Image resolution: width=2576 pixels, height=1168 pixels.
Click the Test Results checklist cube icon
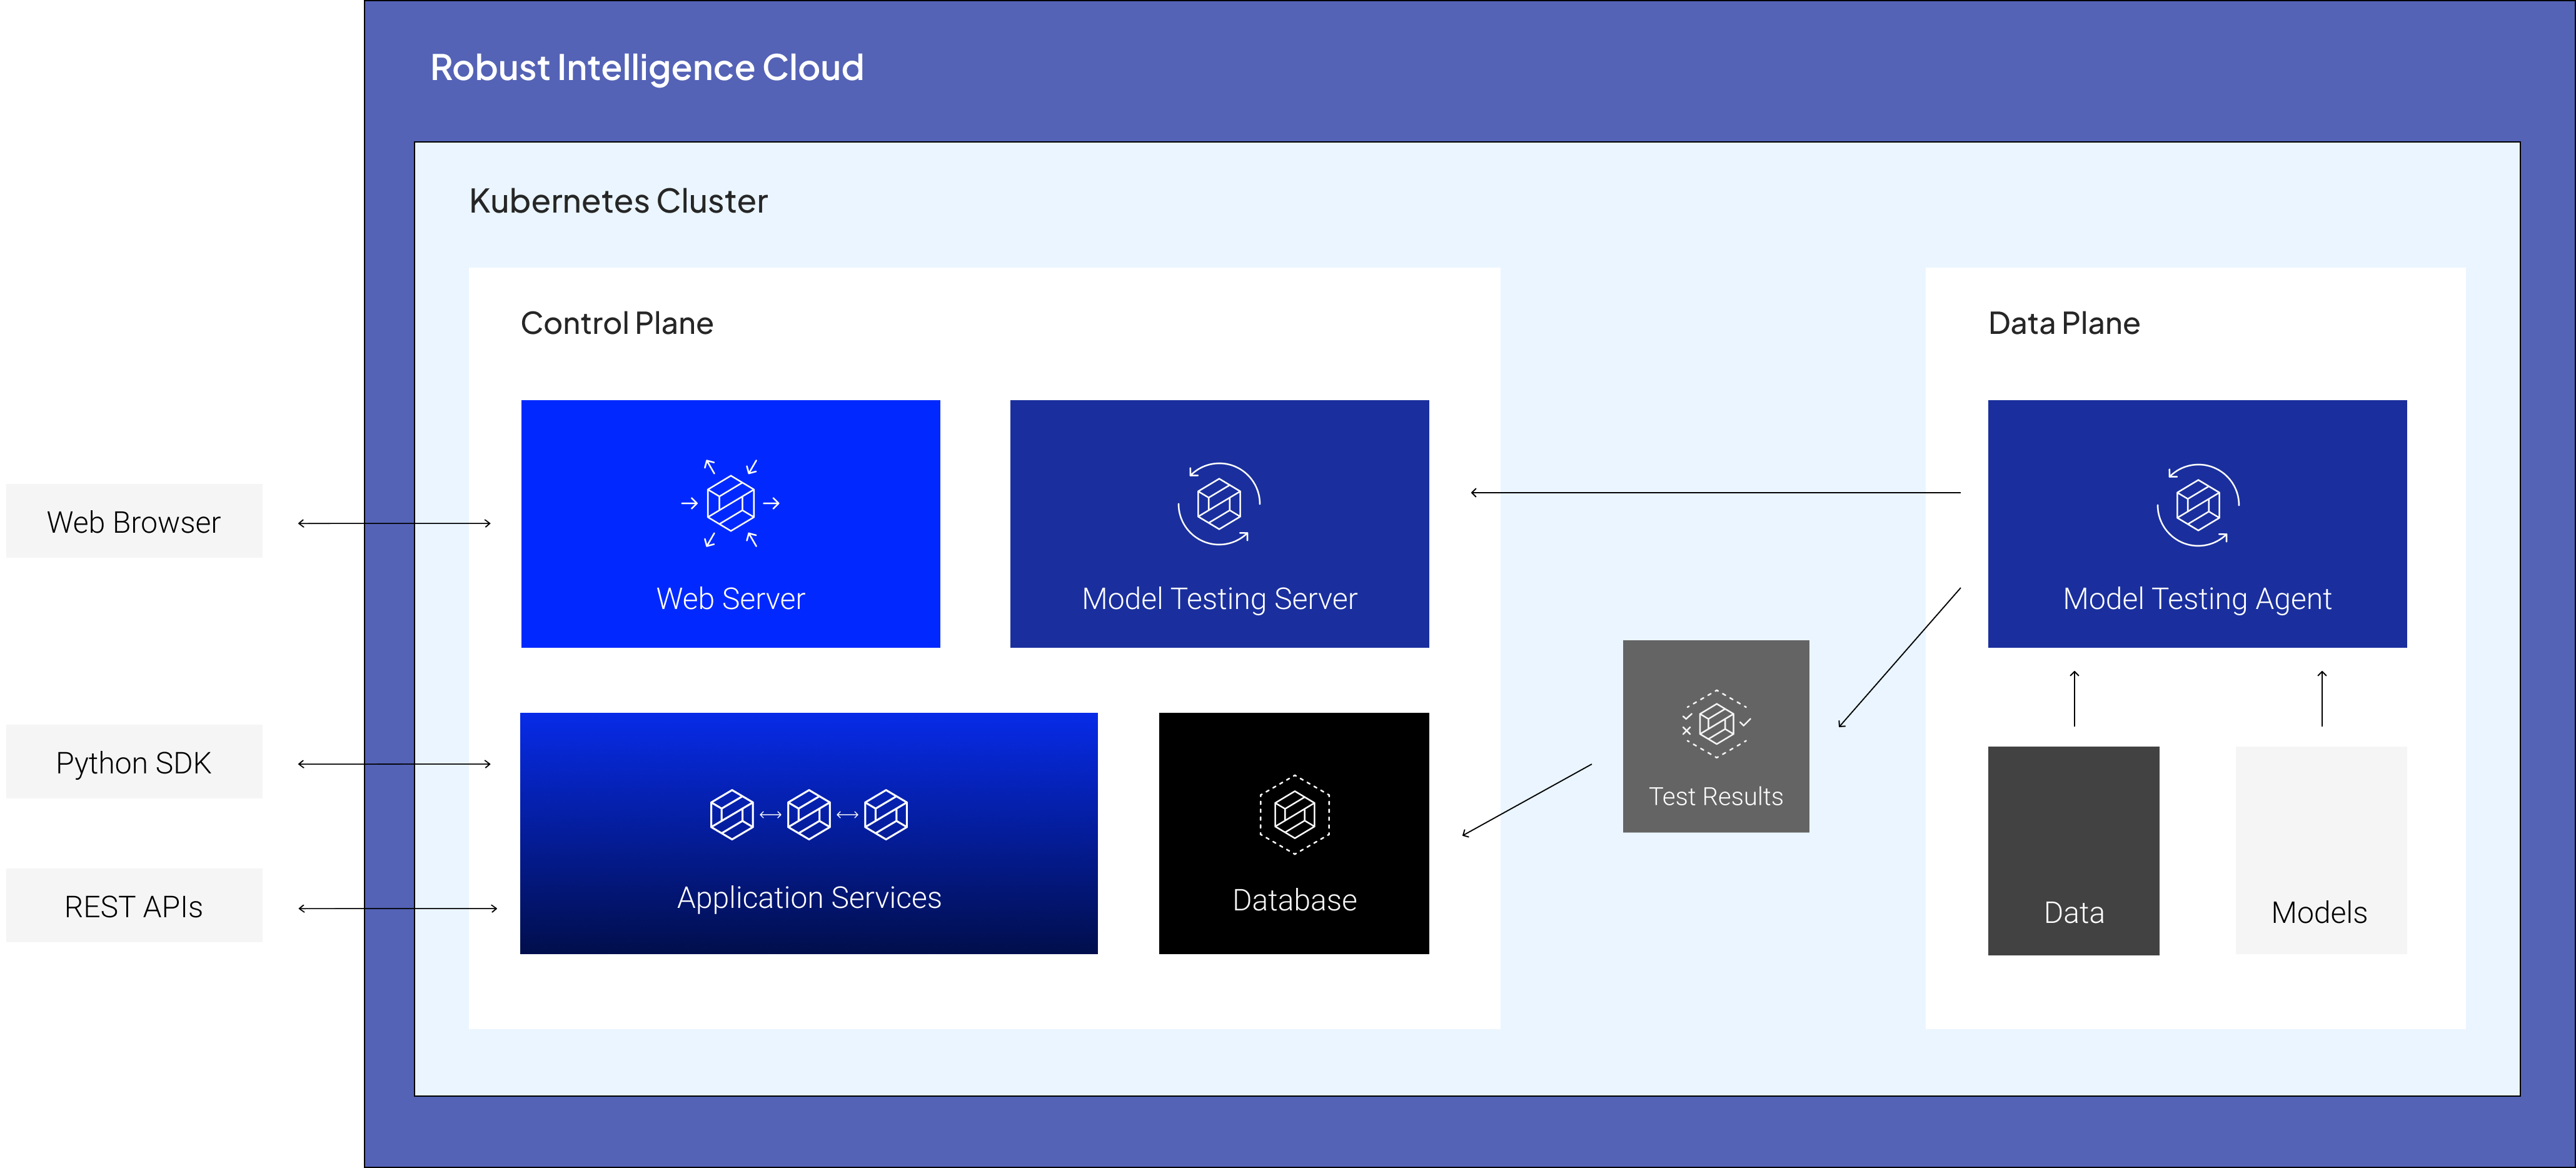tap(1716, 723)
